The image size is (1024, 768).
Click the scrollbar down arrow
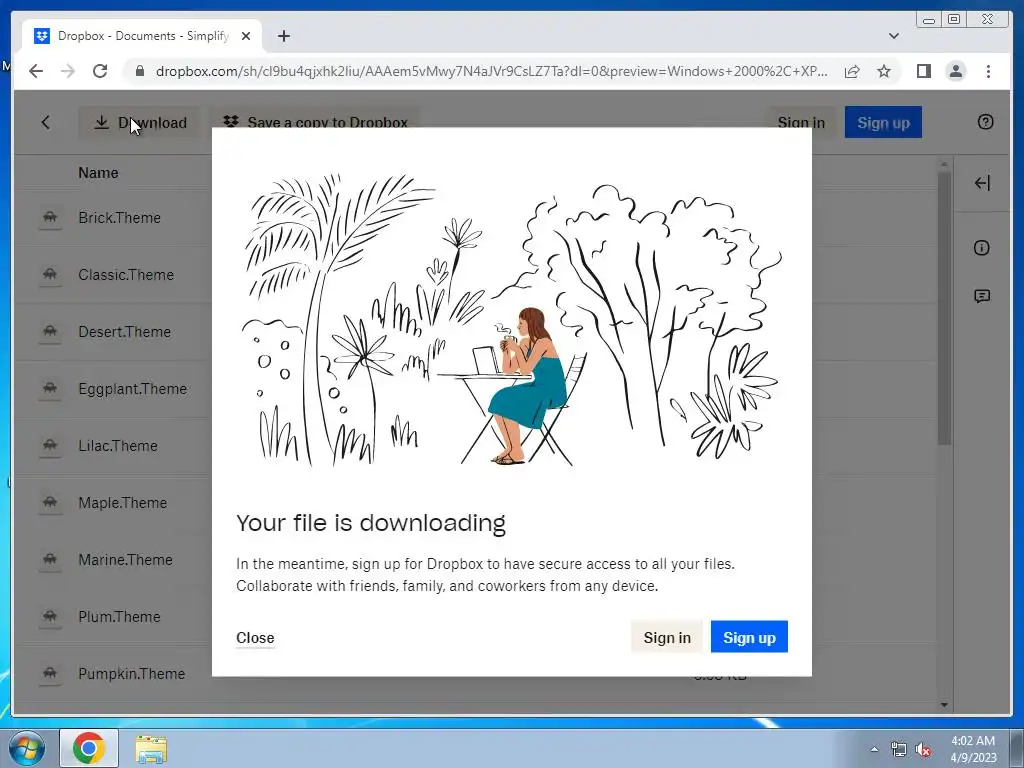(944, 705)
